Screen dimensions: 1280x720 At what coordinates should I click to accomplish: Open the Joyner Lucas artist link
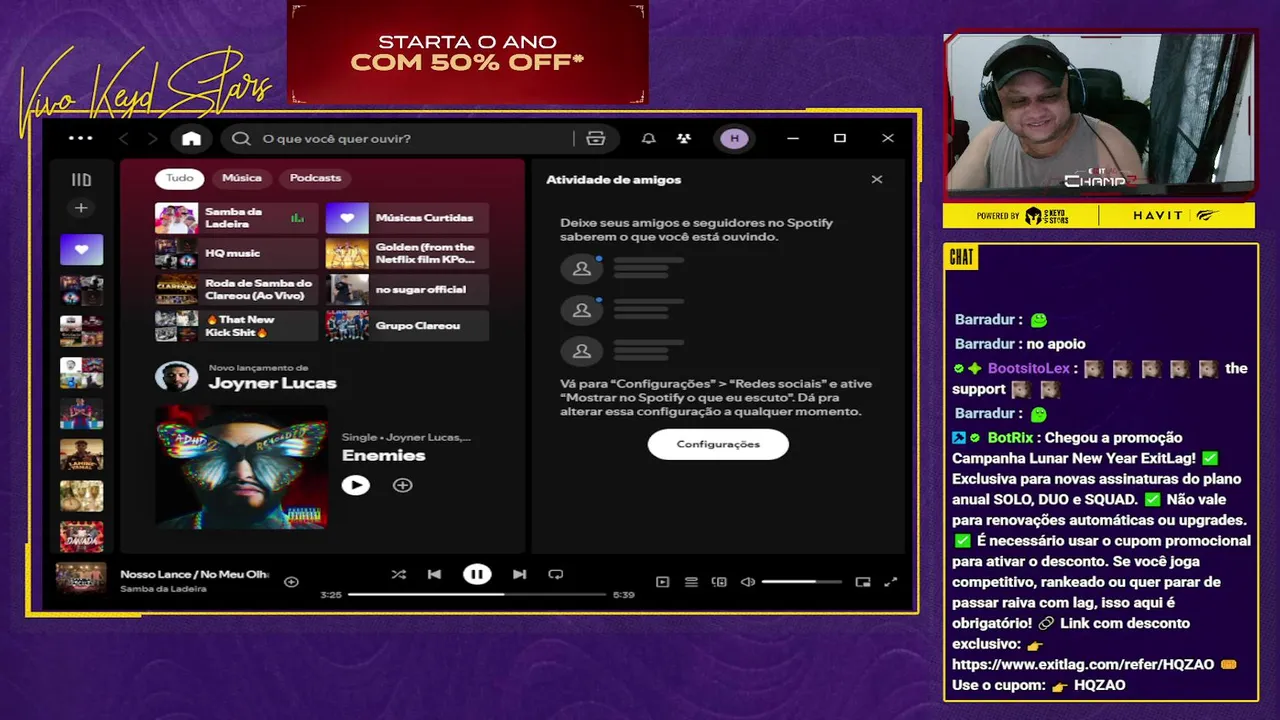click(x=272, y=383)
